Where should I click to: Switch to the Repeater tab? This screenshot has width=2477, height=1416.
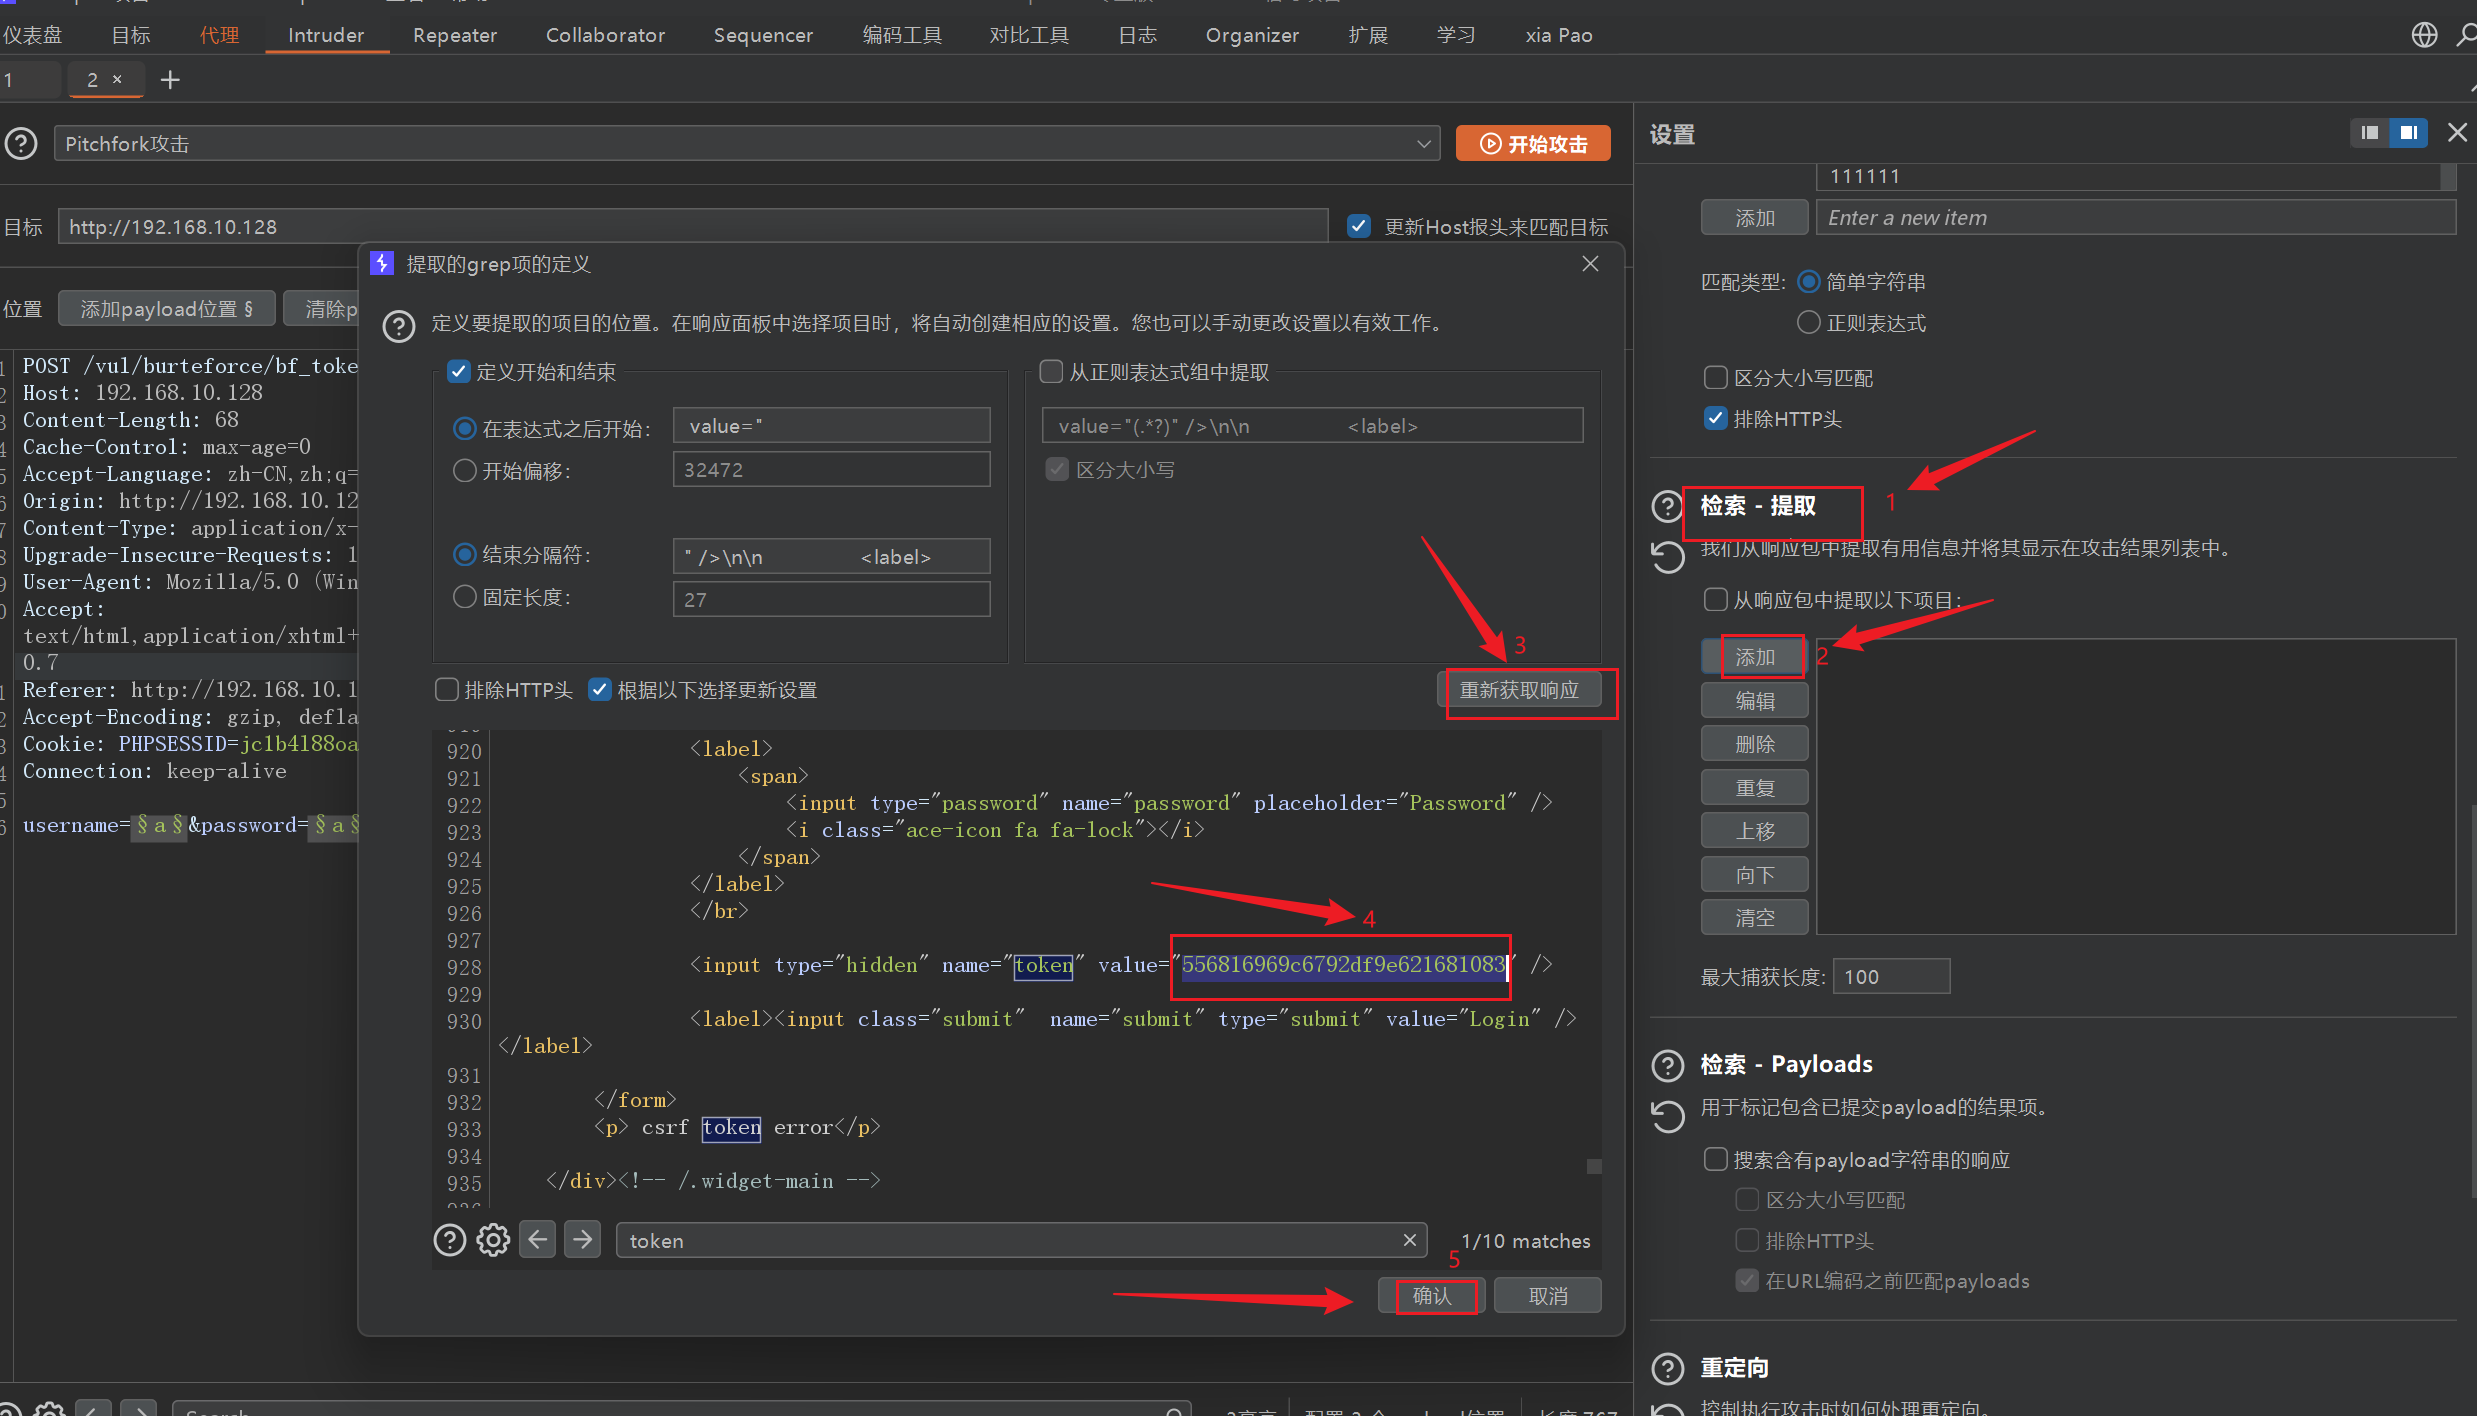click(454, 35)
